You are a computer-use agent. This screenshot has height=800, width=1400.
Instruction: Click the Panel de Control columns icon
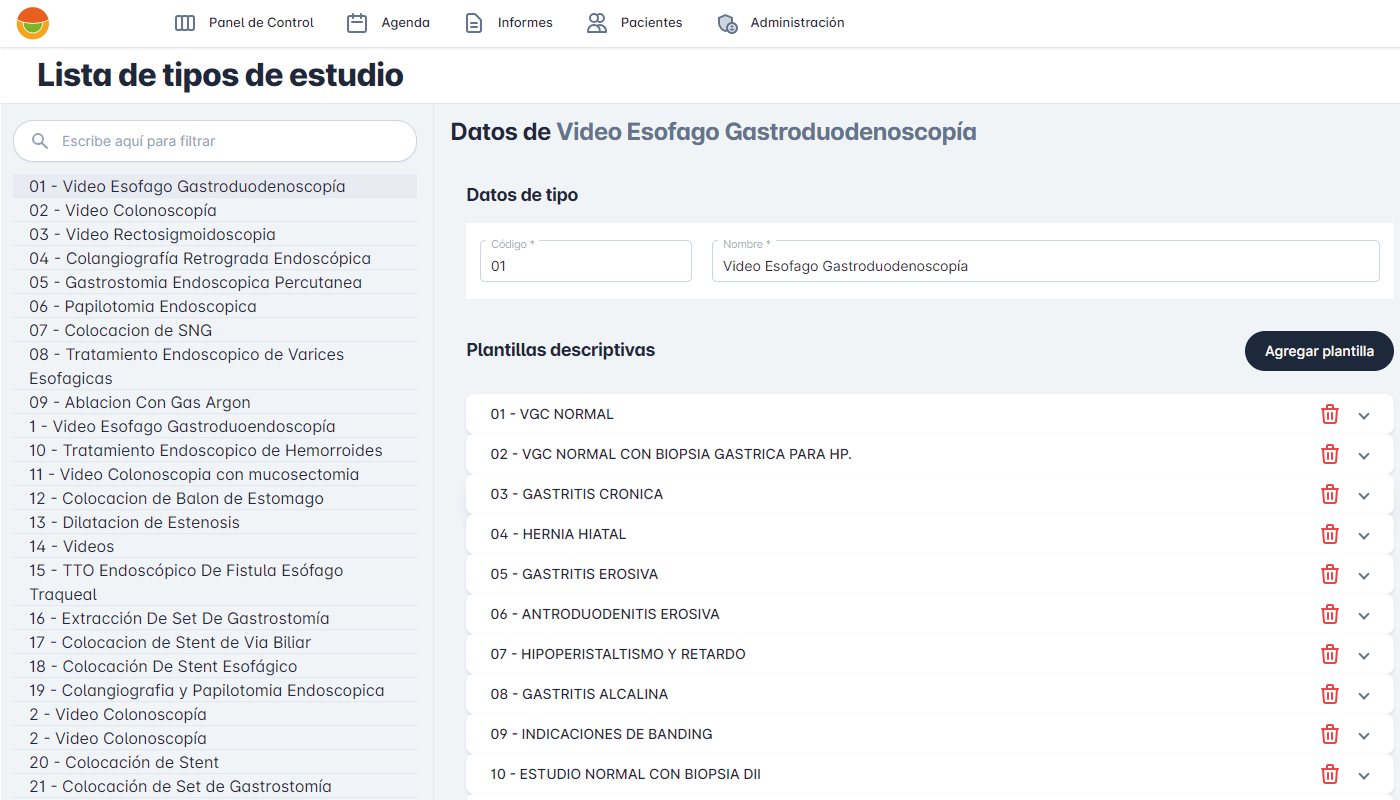pos(185,23)
